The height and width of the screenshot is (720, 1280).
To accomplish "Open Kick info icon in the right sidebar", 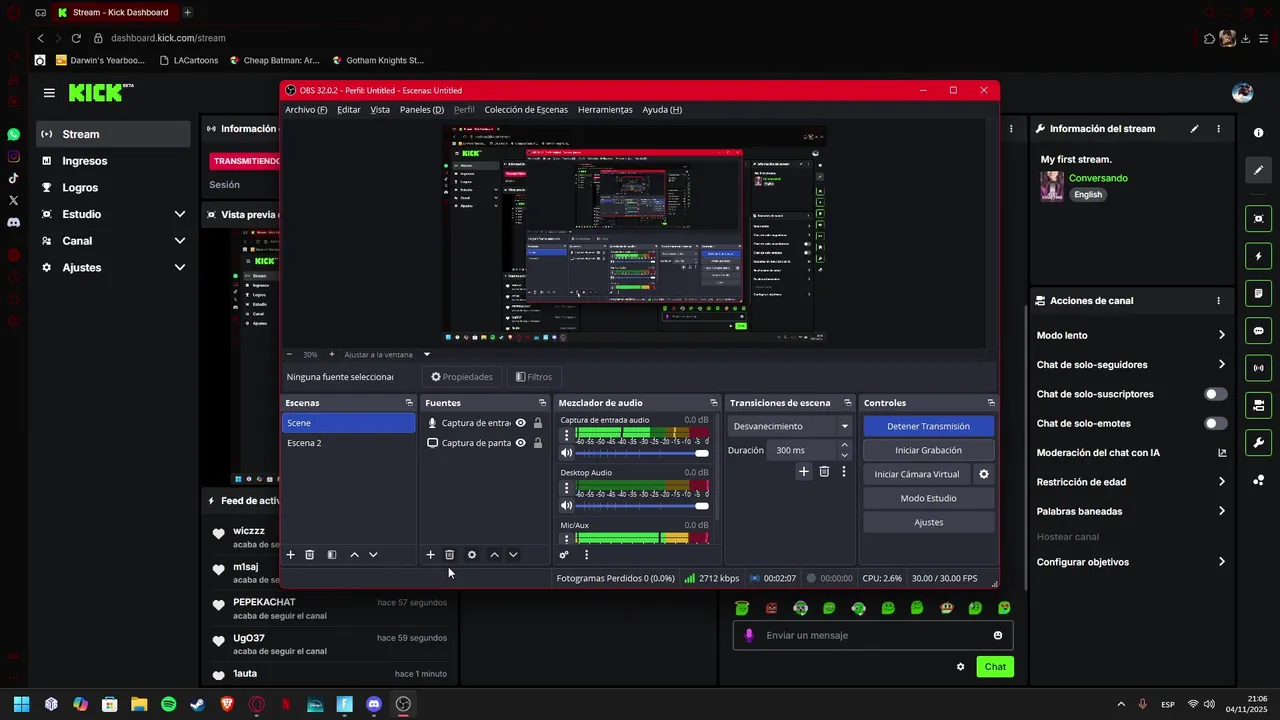I will 1258,133.
